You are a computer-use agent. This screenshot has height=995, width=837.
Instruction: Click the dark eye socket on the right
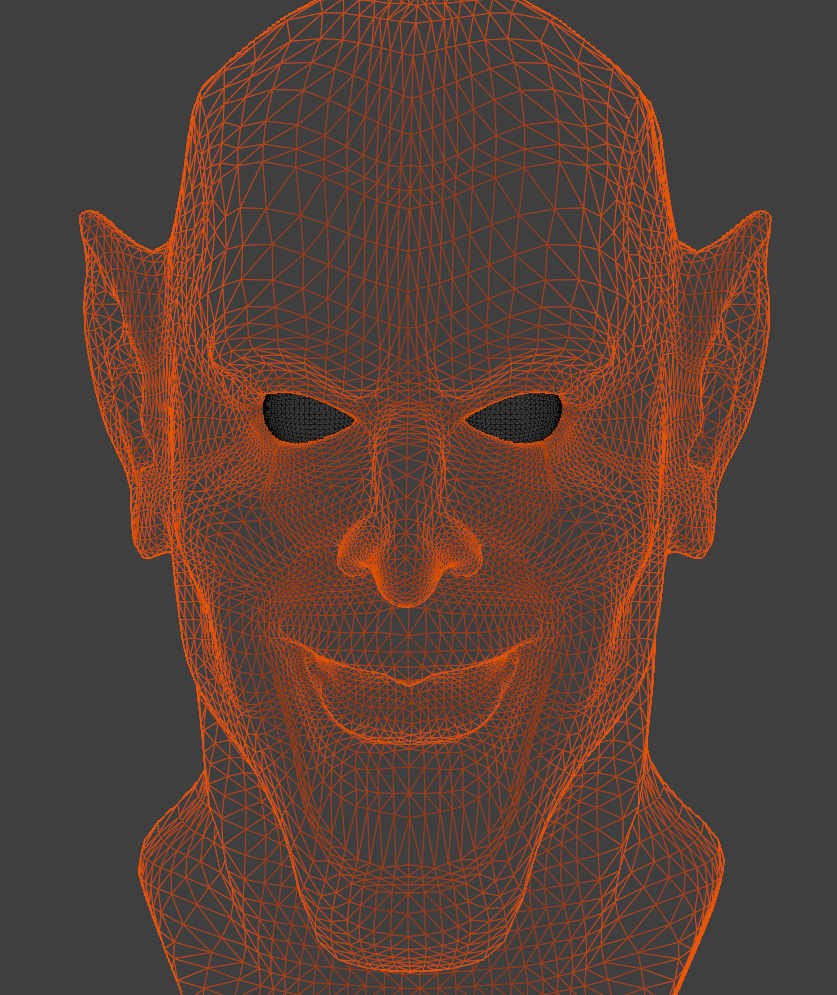(518, 417)
